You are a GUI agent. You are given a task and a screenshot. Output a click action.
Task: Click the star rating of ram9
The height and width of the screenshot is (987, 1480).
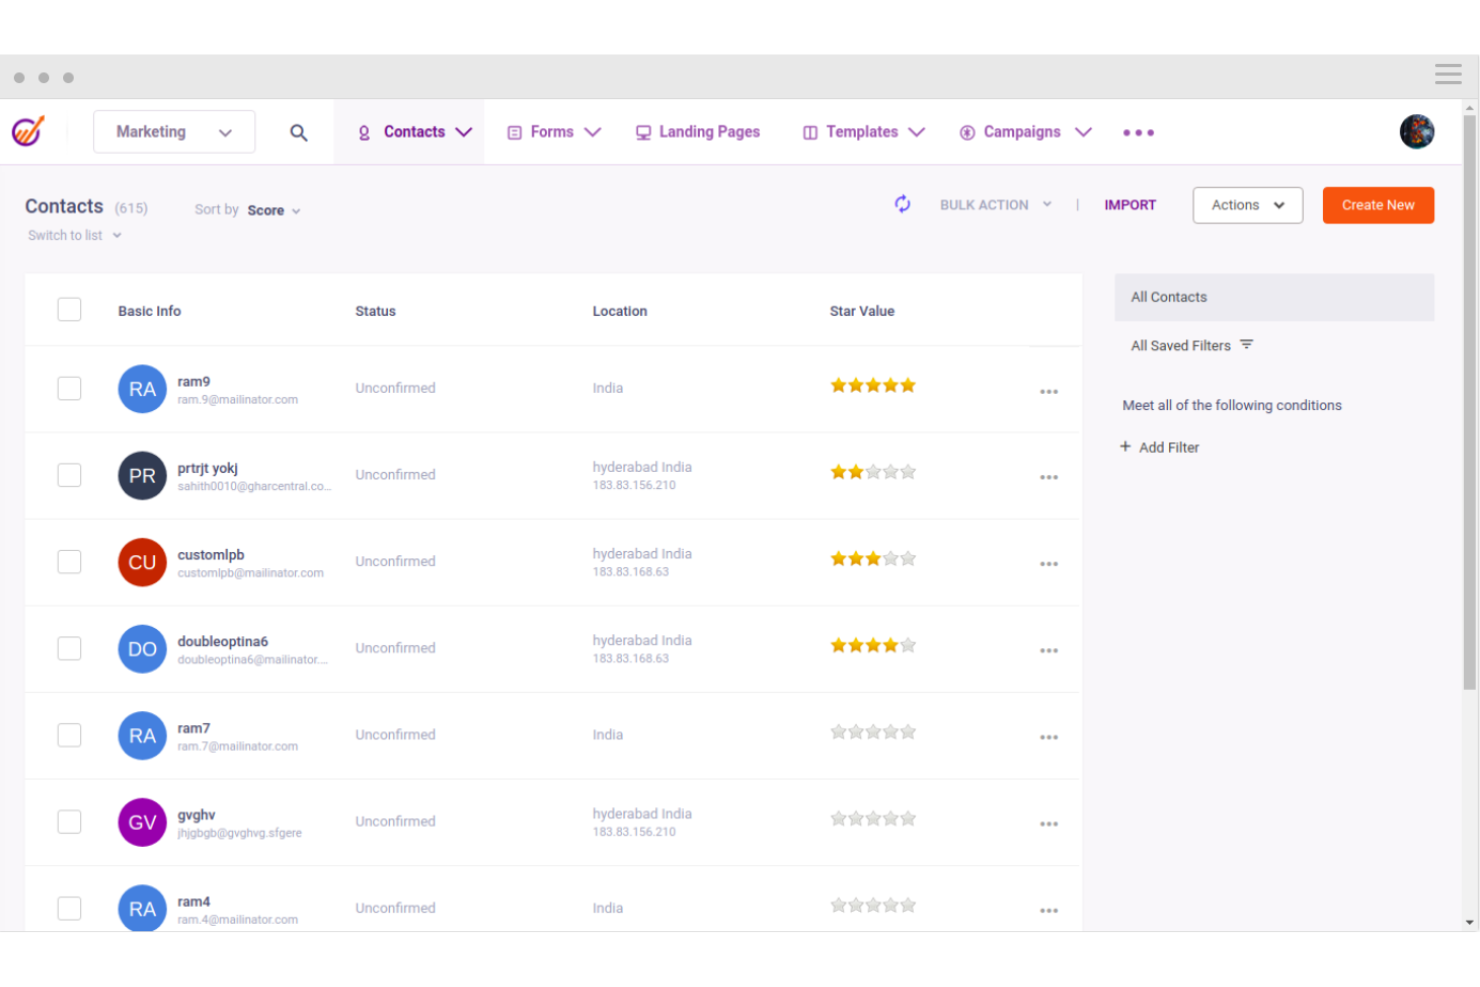tap(872, 385)
